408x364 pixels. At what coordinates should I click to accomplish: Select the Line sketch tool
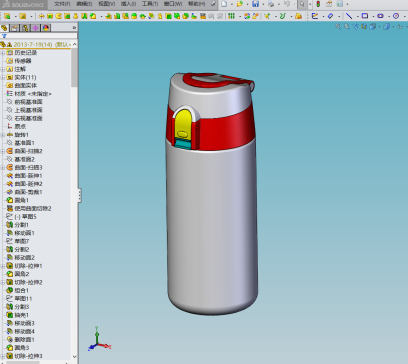pyautogui.click(x=349, y=16)
